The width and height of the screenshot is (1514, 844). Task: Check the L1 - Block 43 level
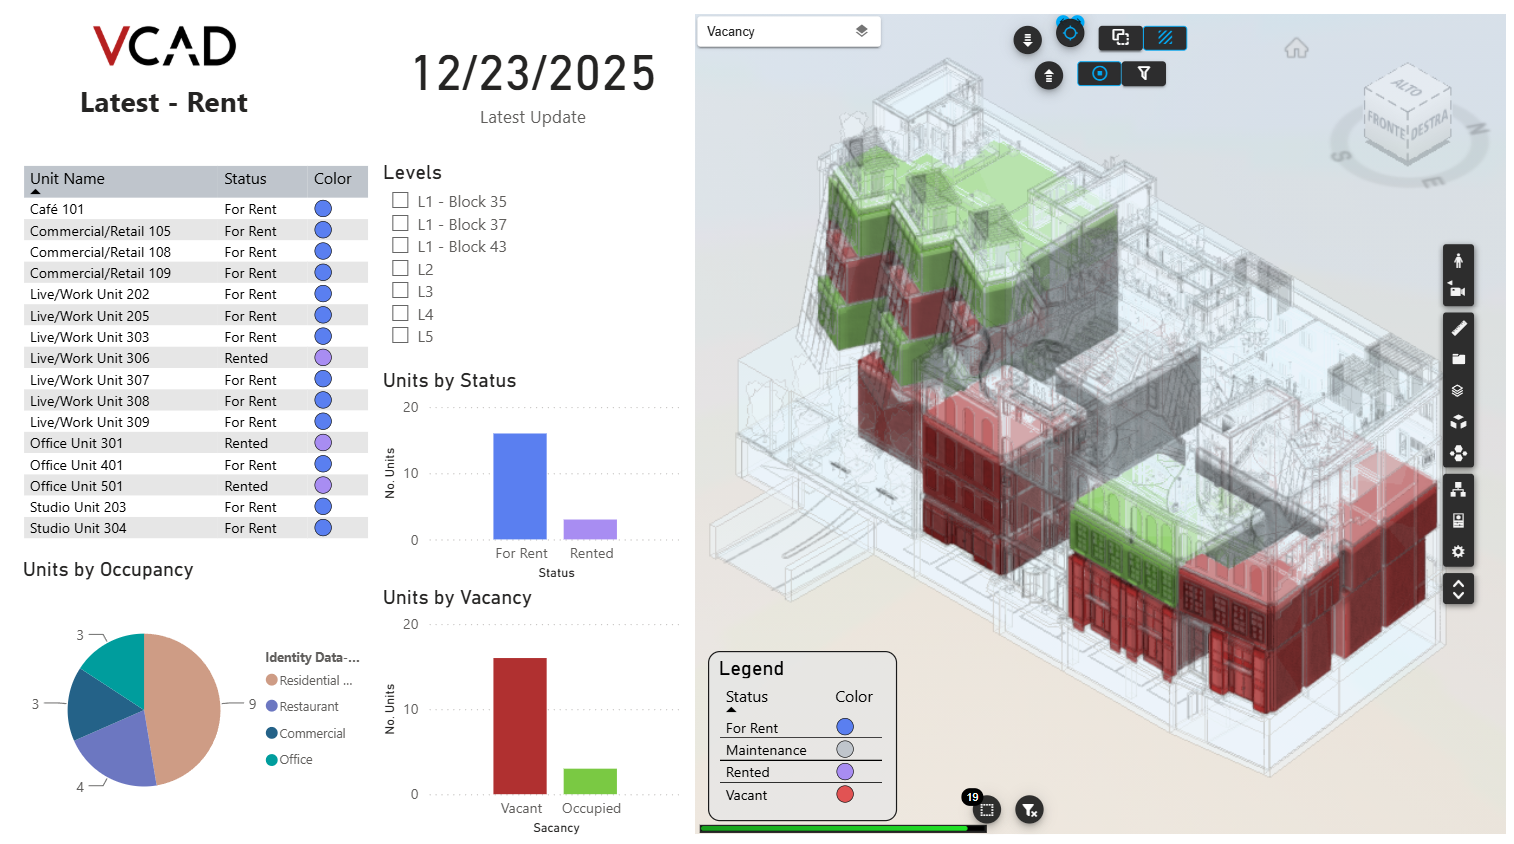400,245
